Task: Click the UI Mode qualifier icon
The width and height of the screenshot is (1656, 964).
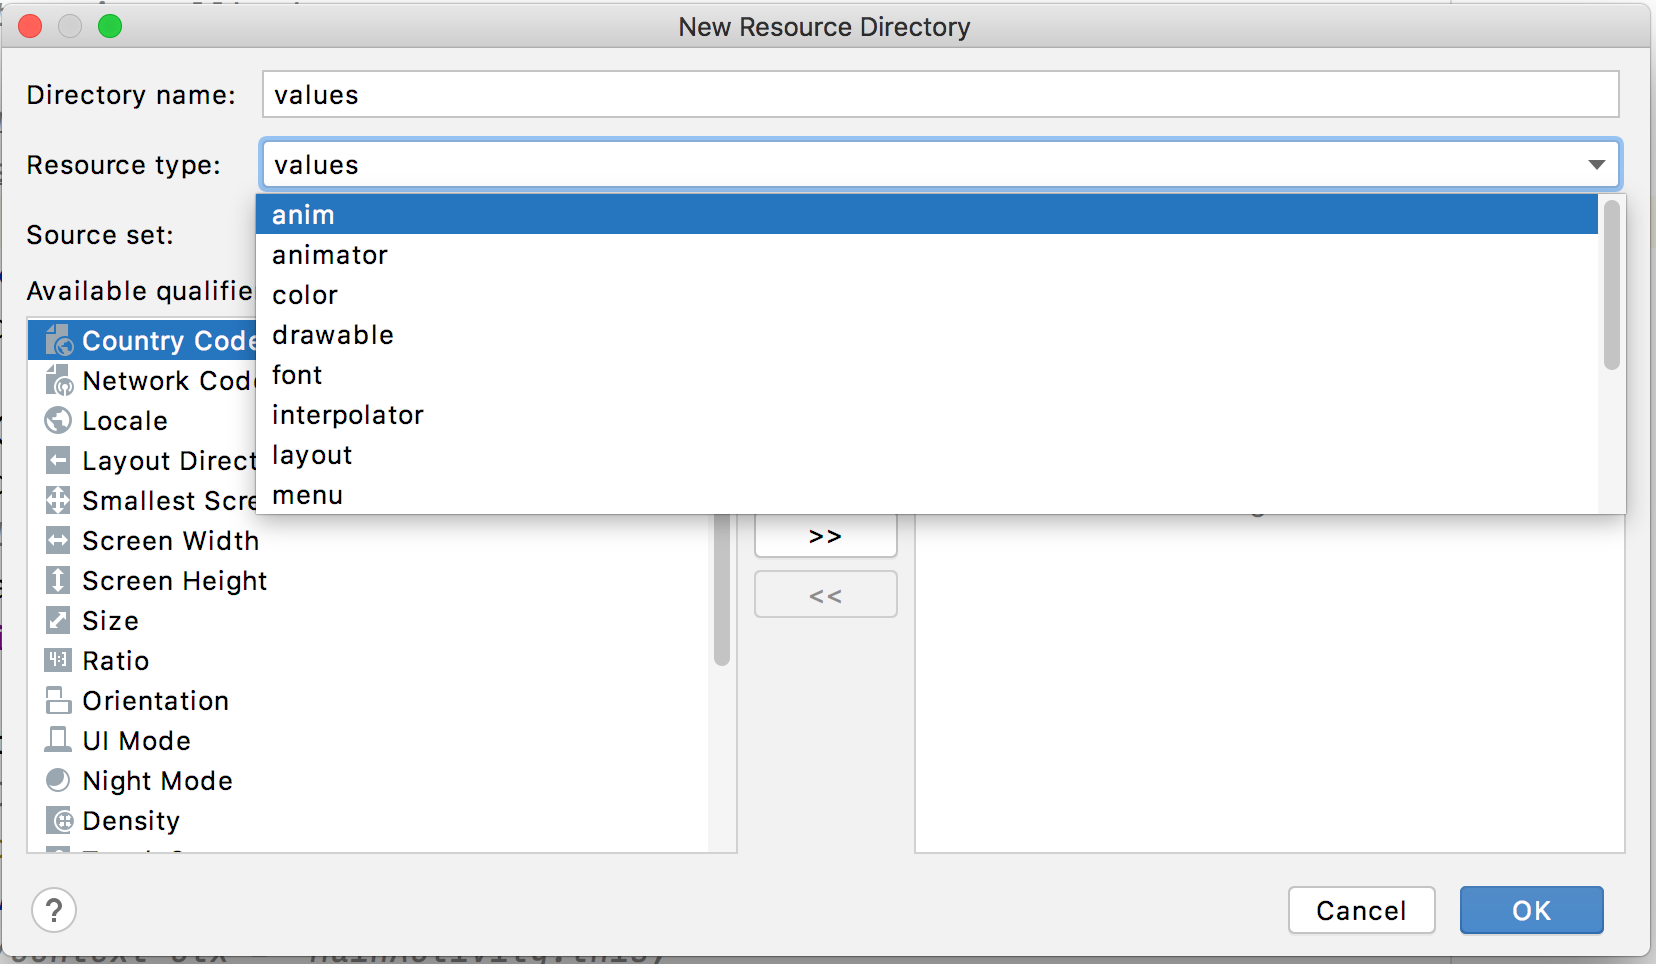Action: point(58,741)
